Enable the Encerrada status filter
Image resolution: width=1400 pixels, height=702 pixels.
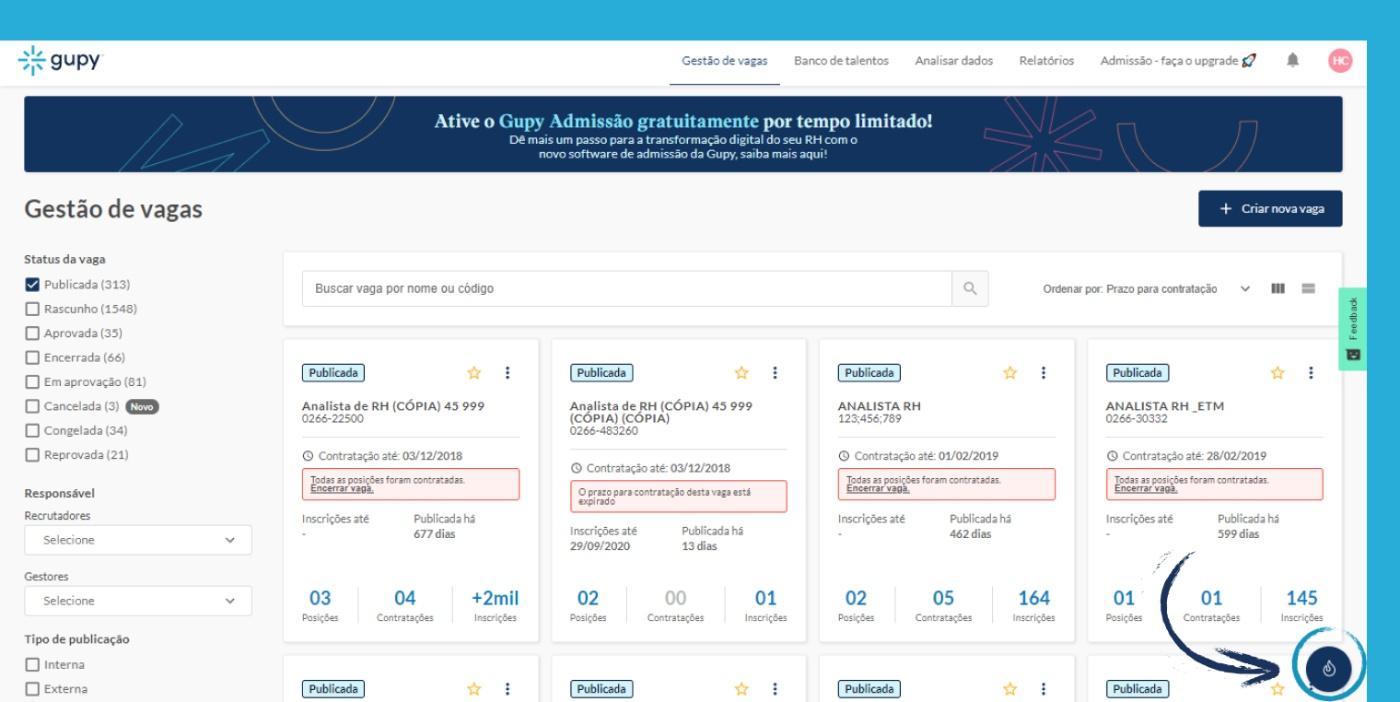tap(32, 357)
